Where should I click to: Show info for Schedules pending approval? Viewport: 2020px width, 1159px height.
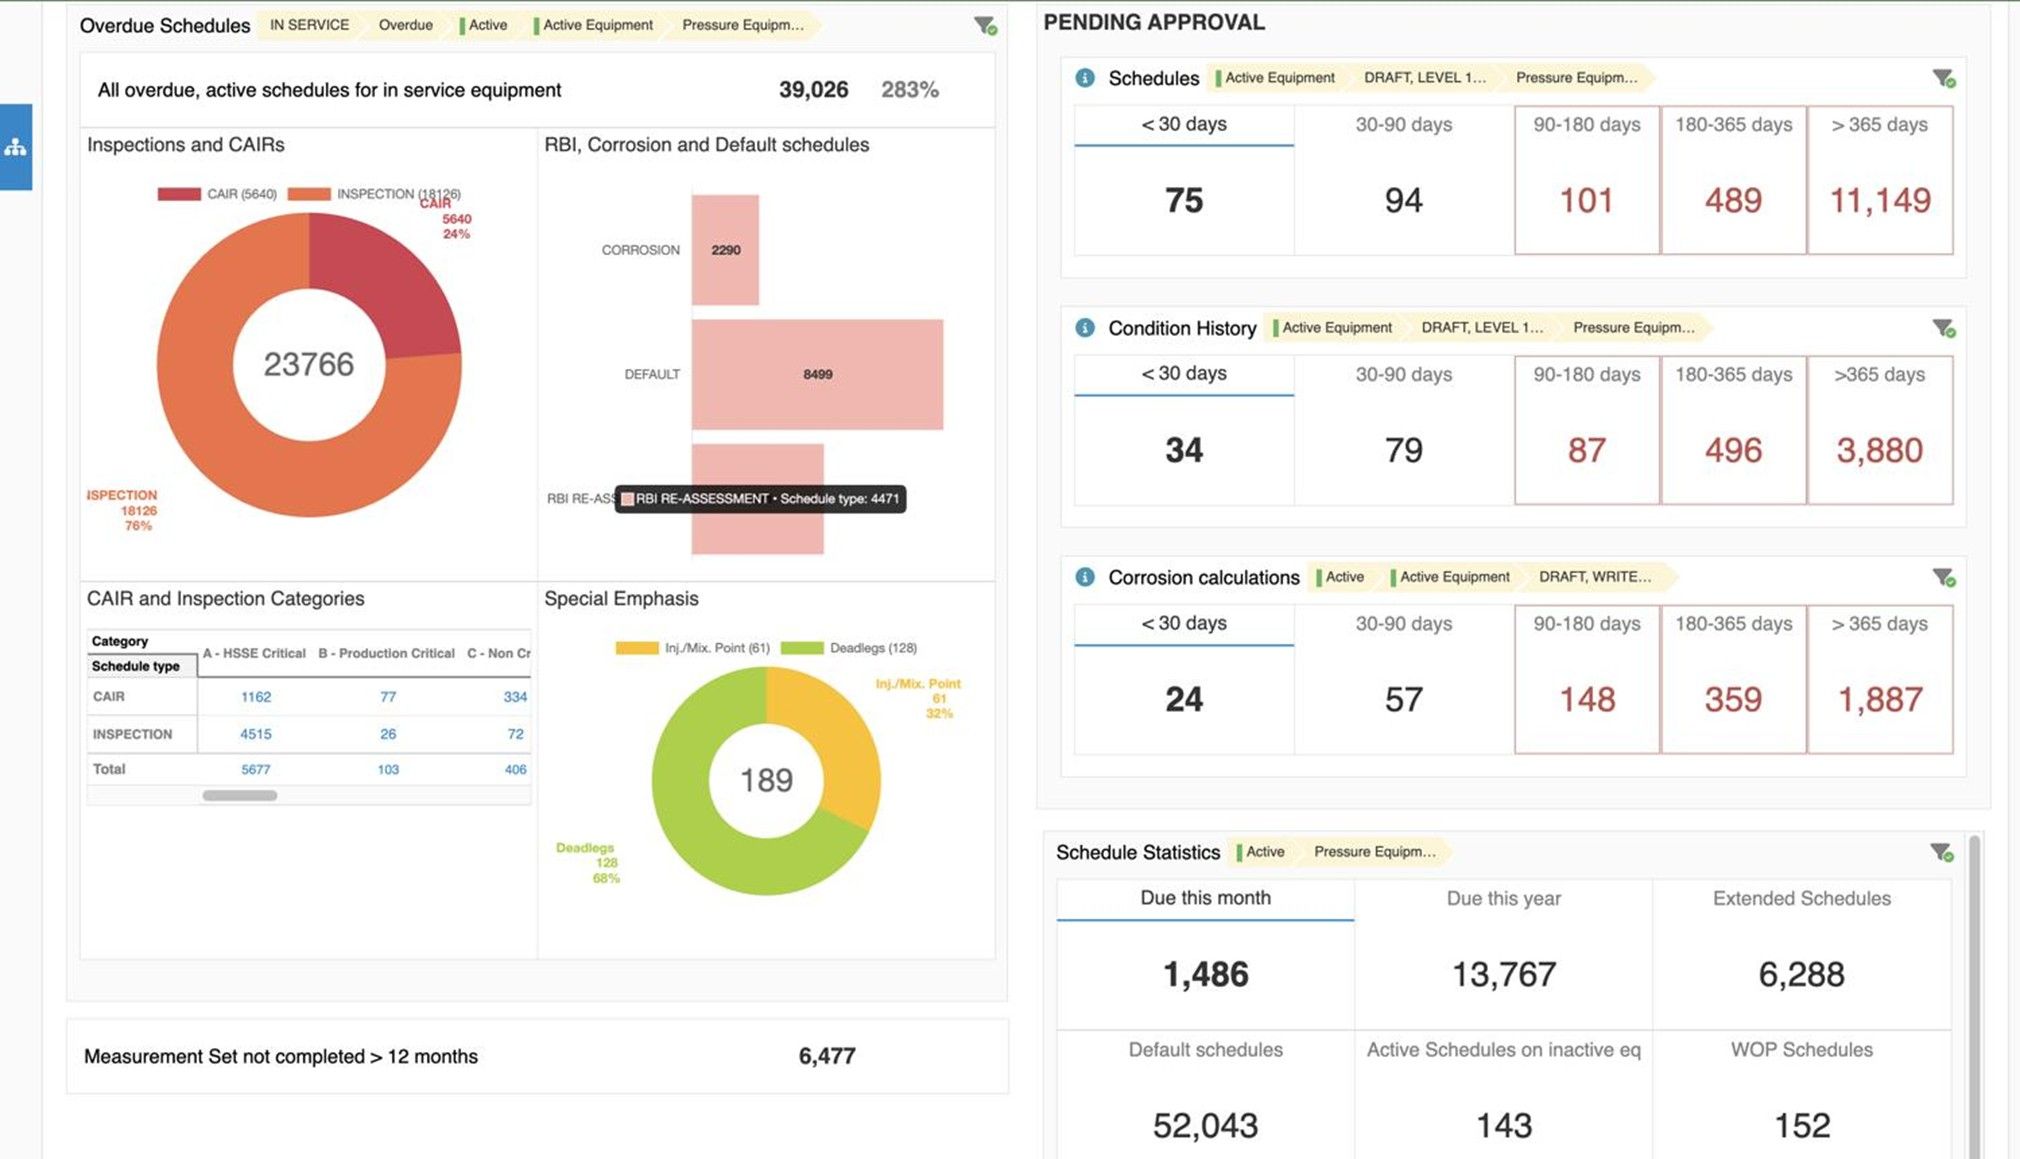point(1085,78)
